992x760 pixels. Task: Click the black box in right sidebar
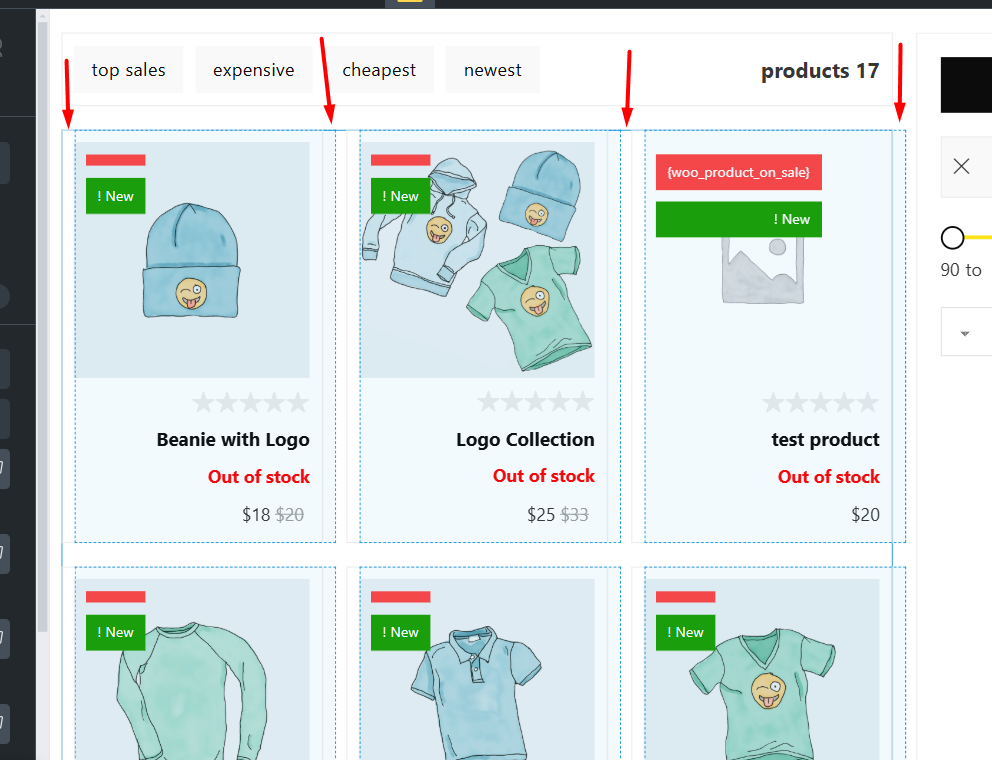click(966, 85)
